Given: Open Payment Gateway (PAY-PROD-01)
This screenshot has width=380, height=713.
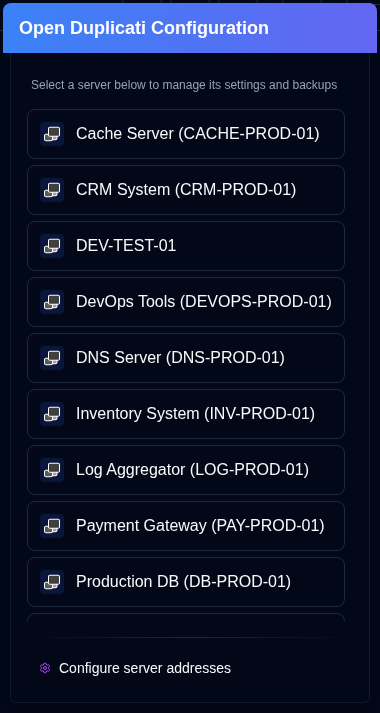Looking at the screenshot, I should pos(186,525).
